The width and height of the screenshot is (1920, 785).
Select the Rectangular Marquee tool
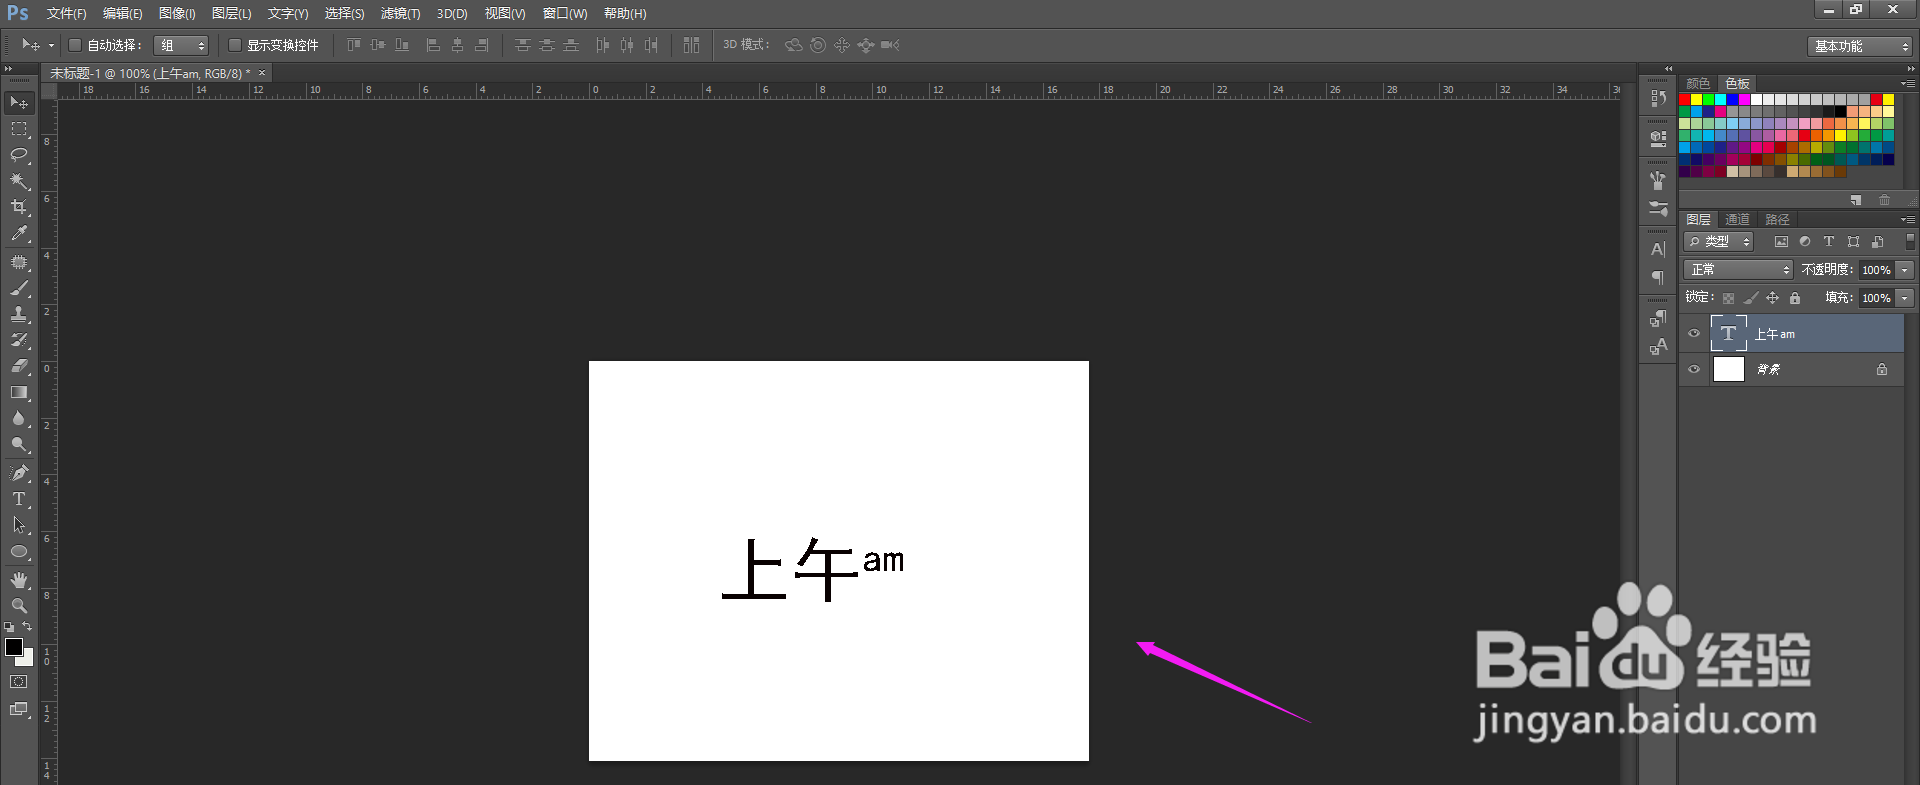pyautogui.click(x=19, y=129)
